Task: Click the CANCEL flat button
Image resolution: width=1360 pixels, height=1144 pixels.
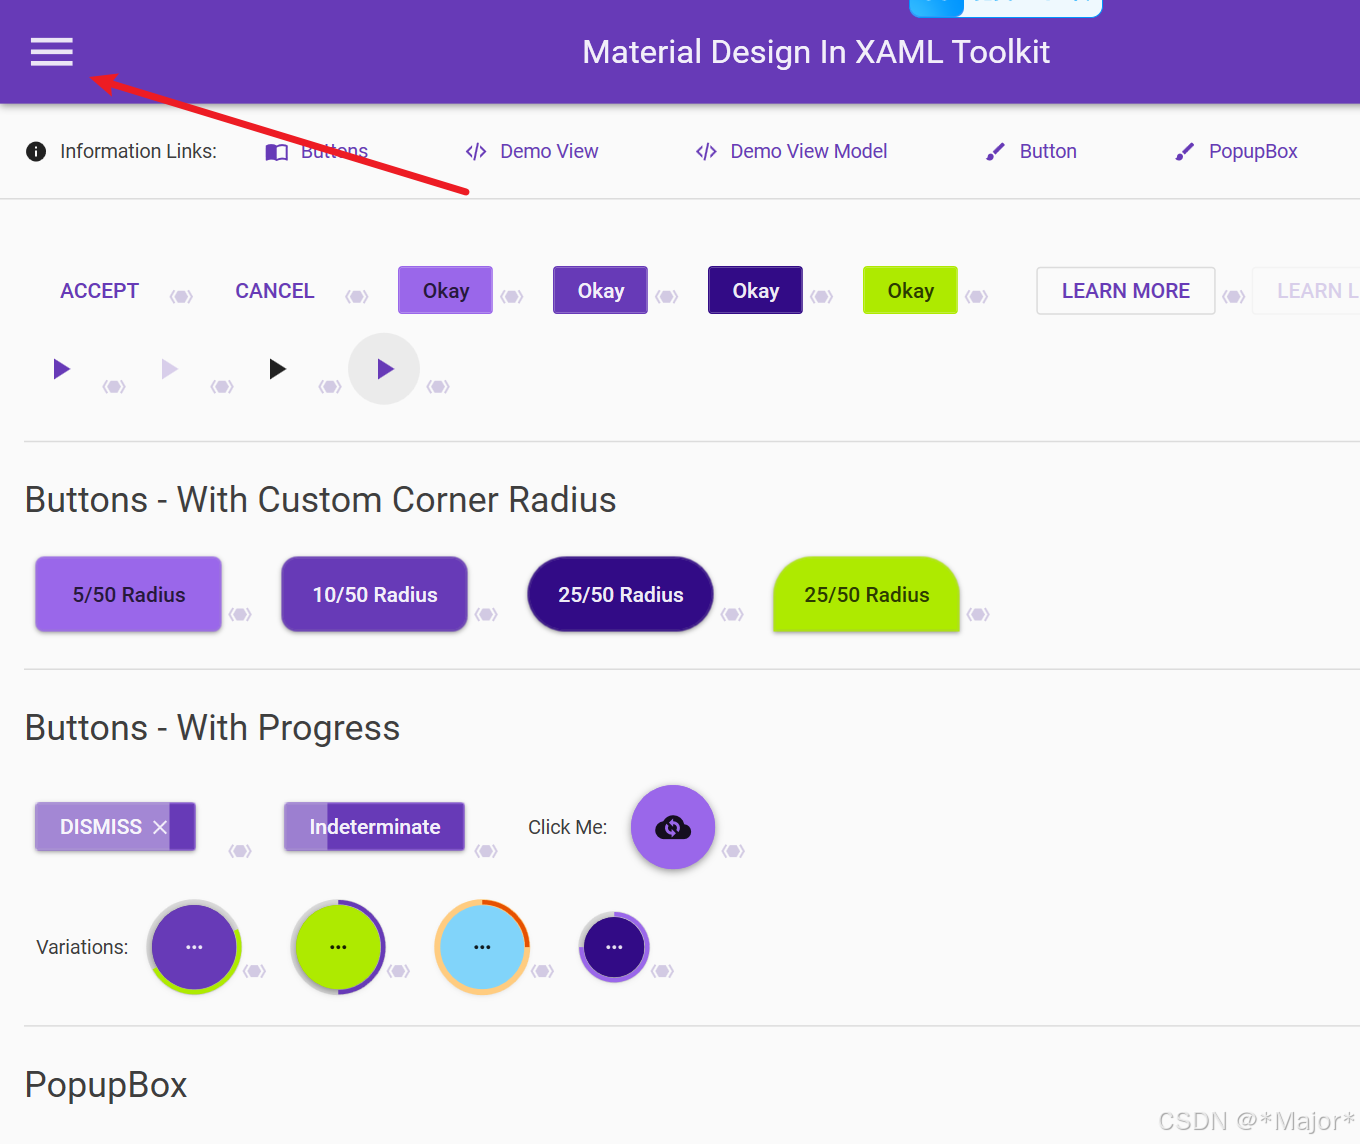Action: [274, 291]
